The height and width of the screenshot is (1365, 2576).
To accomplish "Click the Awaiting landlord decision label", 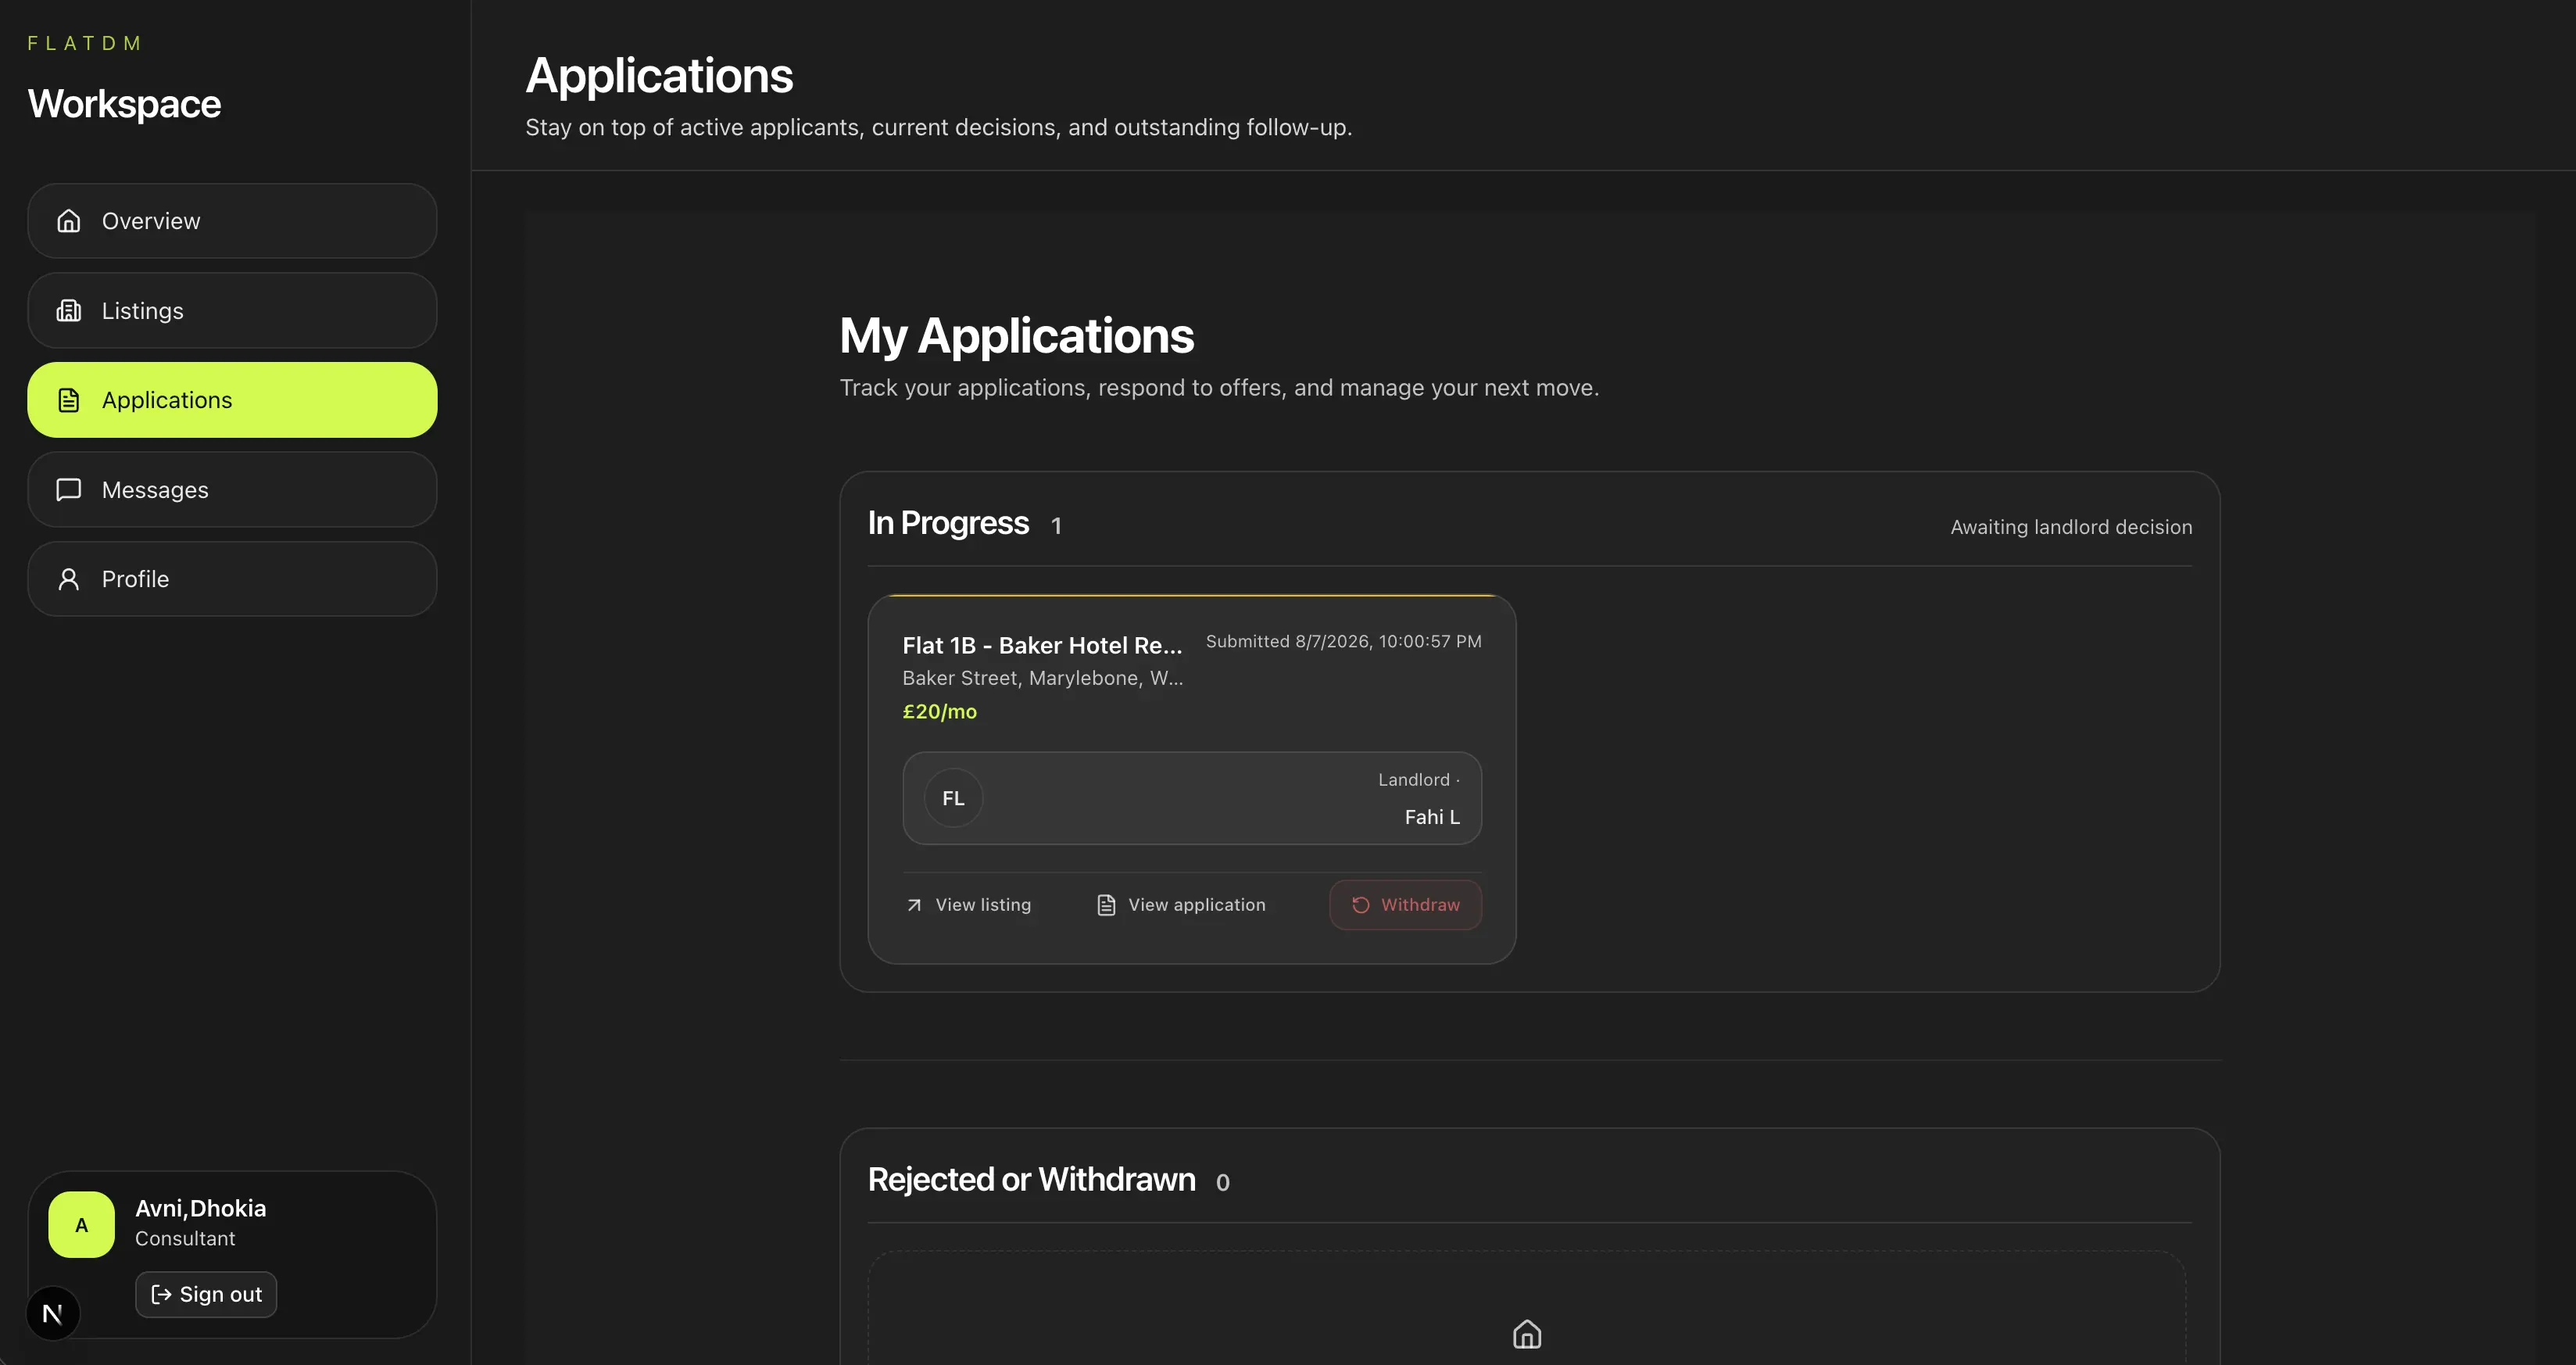I will pos(2071,527).
